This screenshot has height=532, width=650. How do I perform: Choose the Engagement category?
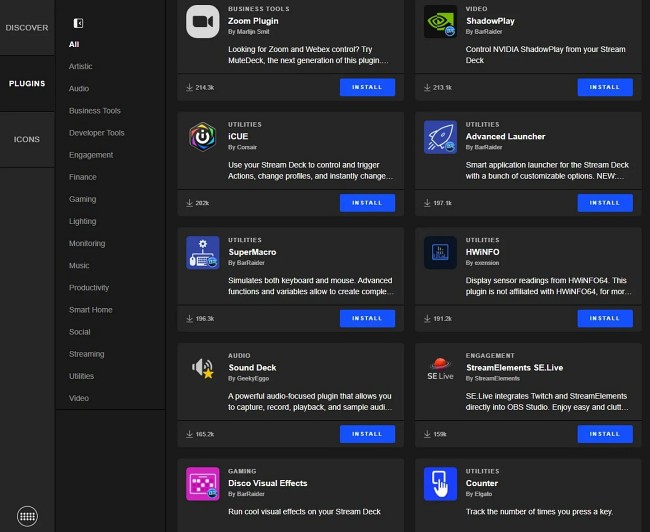pos(91,155)
